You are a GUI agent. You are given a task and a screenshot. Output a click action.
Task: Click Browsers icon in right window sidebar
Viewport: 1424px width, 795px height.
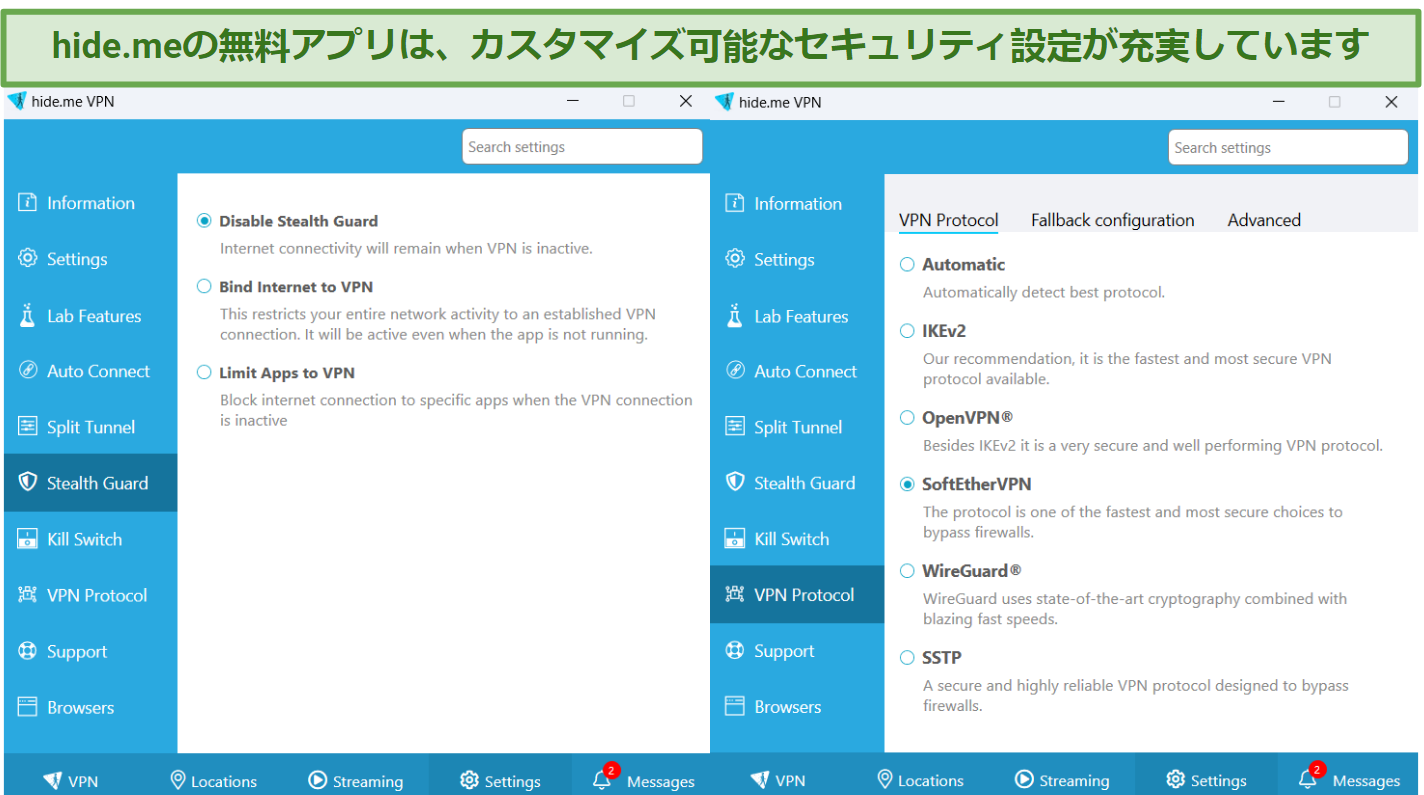click(x=735, y=707)
